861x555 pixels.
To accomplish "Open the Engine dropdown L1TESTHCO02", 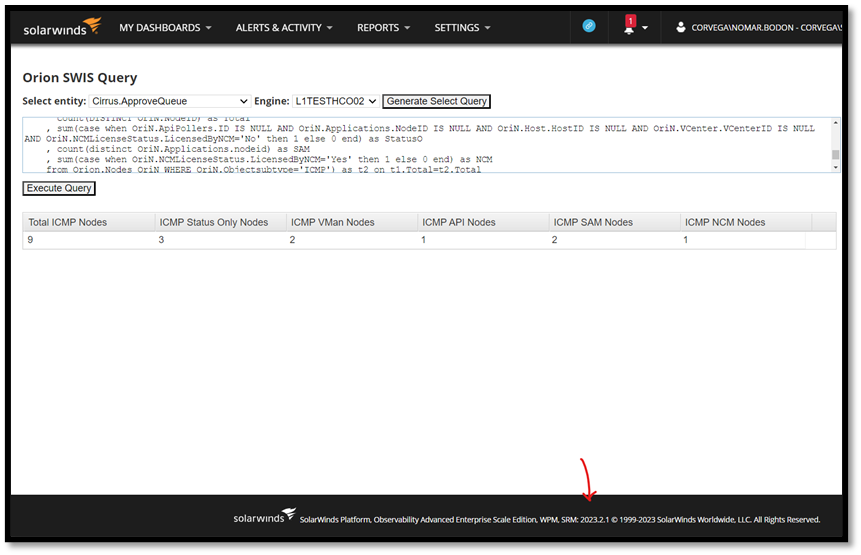I will 335,101.
